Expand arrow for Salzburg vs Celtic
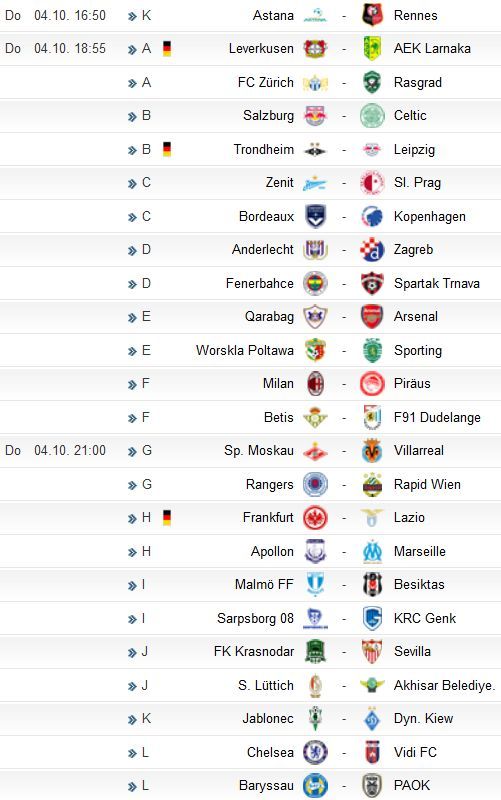This screenshot has height=800, width=501. 133,116
